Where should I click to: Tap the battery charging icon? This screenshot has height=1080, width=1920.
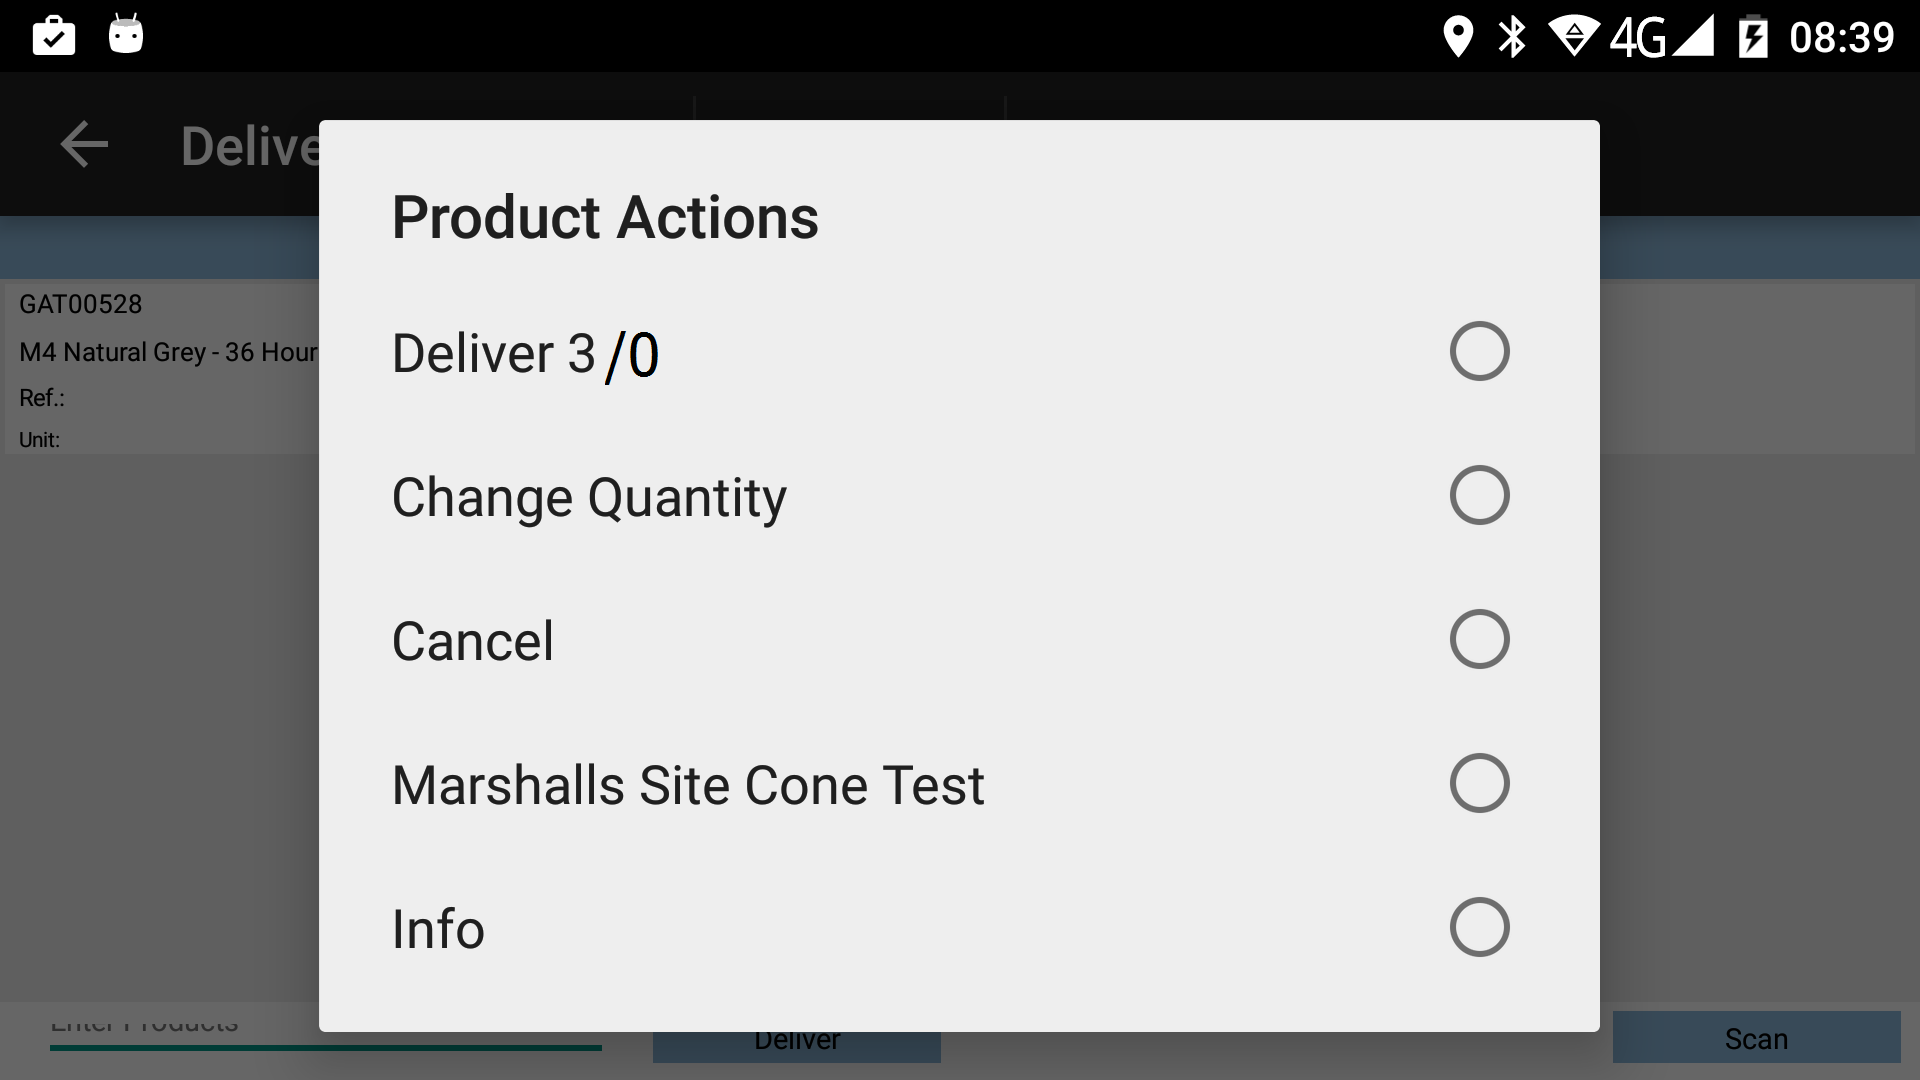[x=1753, y=37]
